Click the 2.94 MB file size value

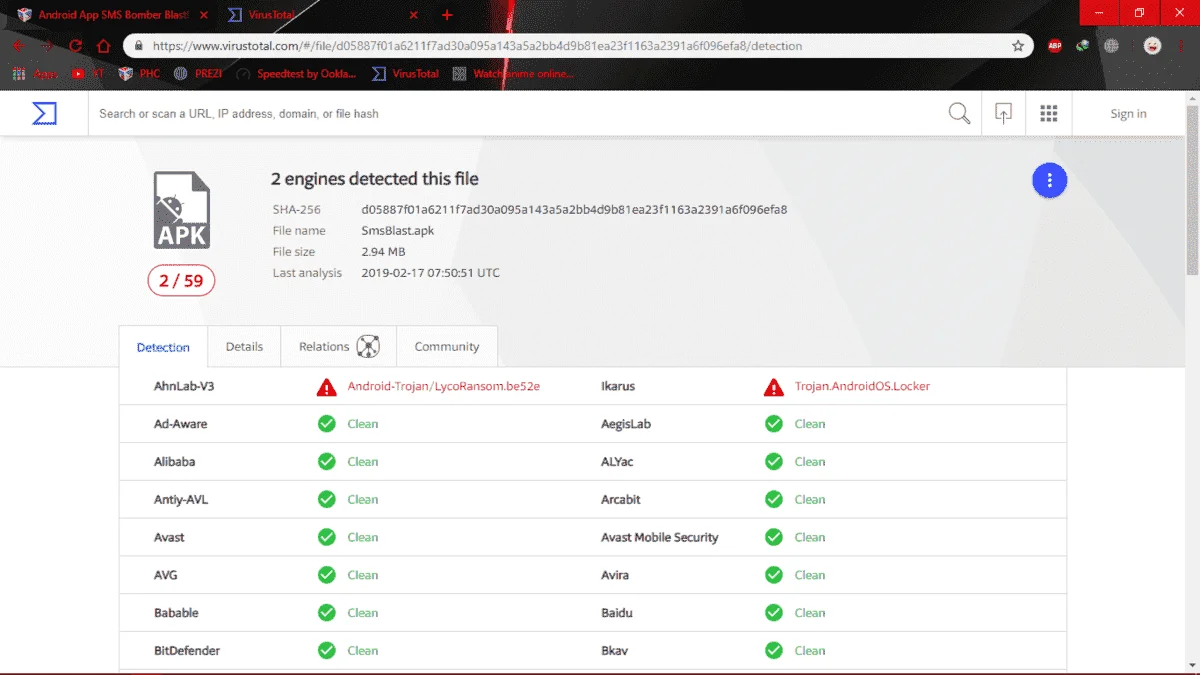[383, 252]
